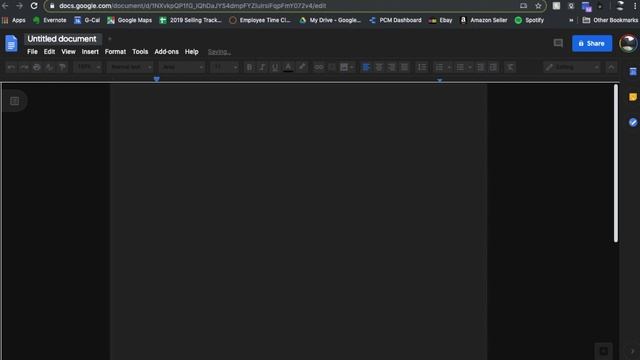
Task: Click the Redo toolbar icon
Action: [24, 67]
